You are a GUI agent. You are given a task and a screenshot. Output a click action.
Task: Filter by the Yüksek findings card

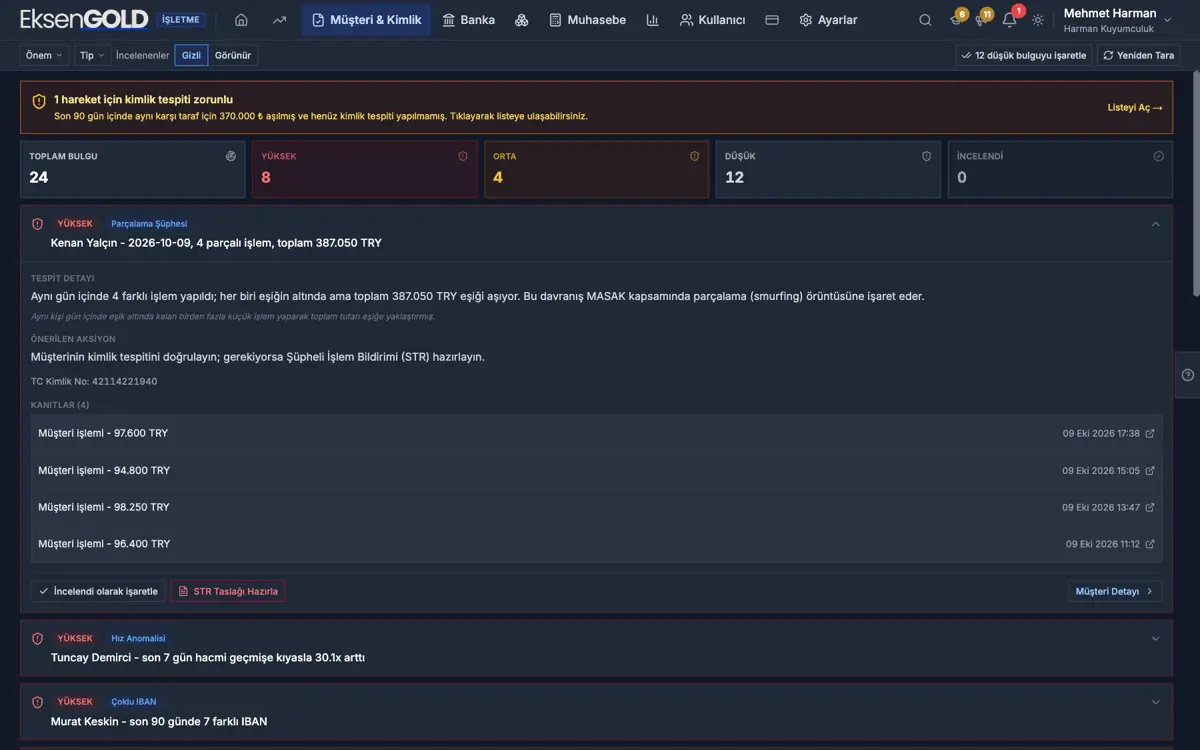pyautogui.click(x=365, y=169)
